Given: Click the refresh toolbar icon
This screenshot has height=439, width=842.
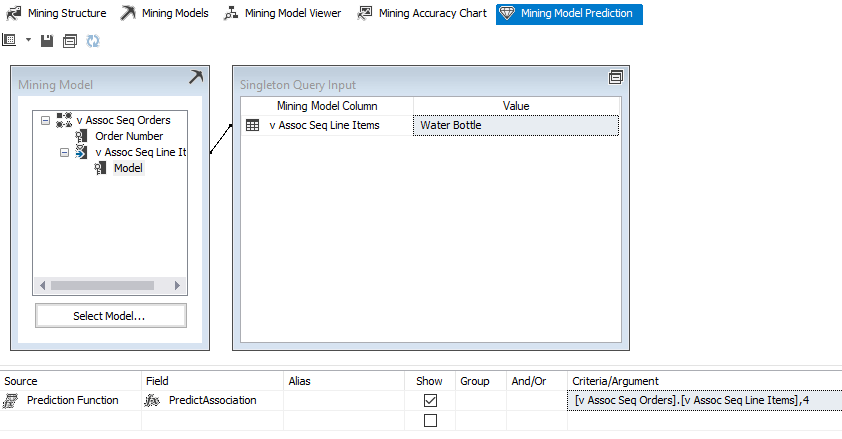Looking at the screenshot, I should [x=93, y=41].
